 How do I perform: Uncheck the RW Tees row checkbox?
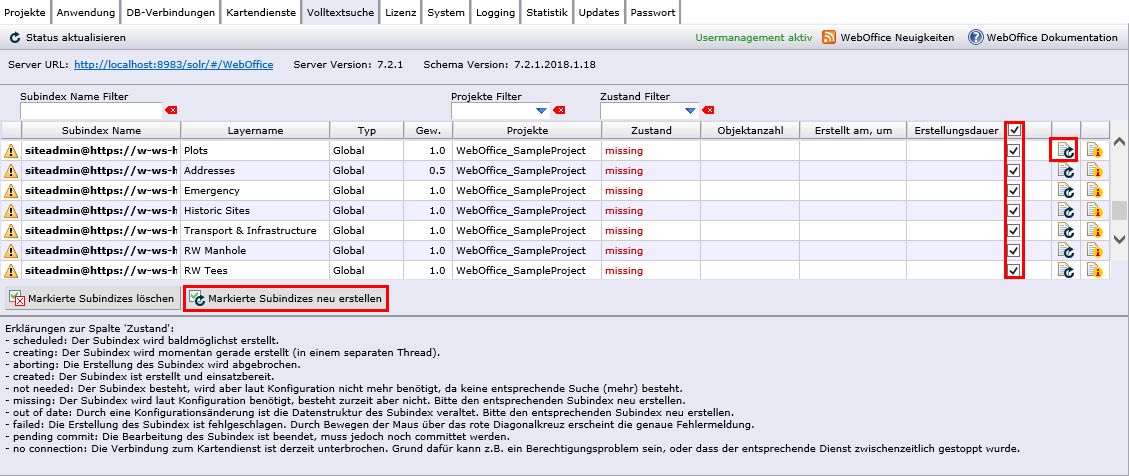[x=1015, y=271]
